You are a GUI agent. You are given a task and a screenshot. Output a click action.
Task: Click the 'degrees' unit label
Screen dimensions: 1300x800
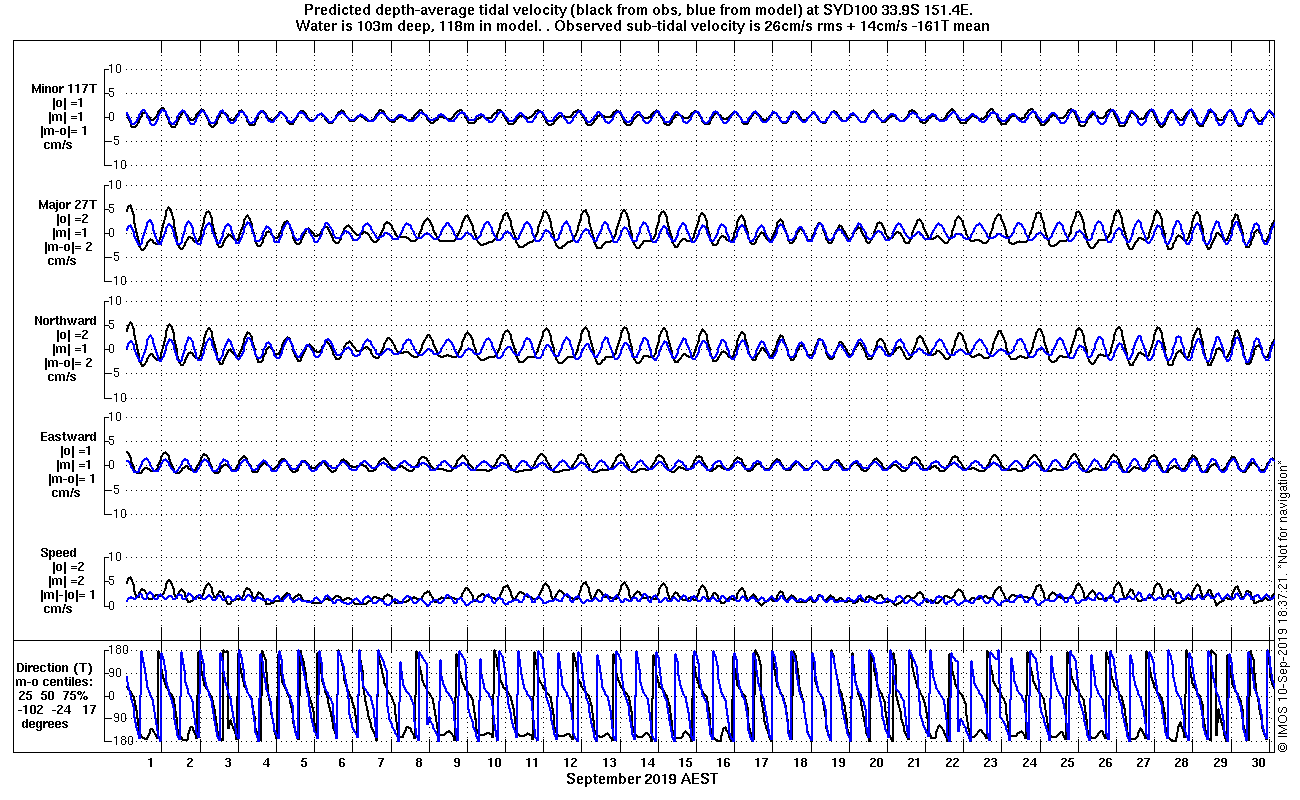[45, 724]
